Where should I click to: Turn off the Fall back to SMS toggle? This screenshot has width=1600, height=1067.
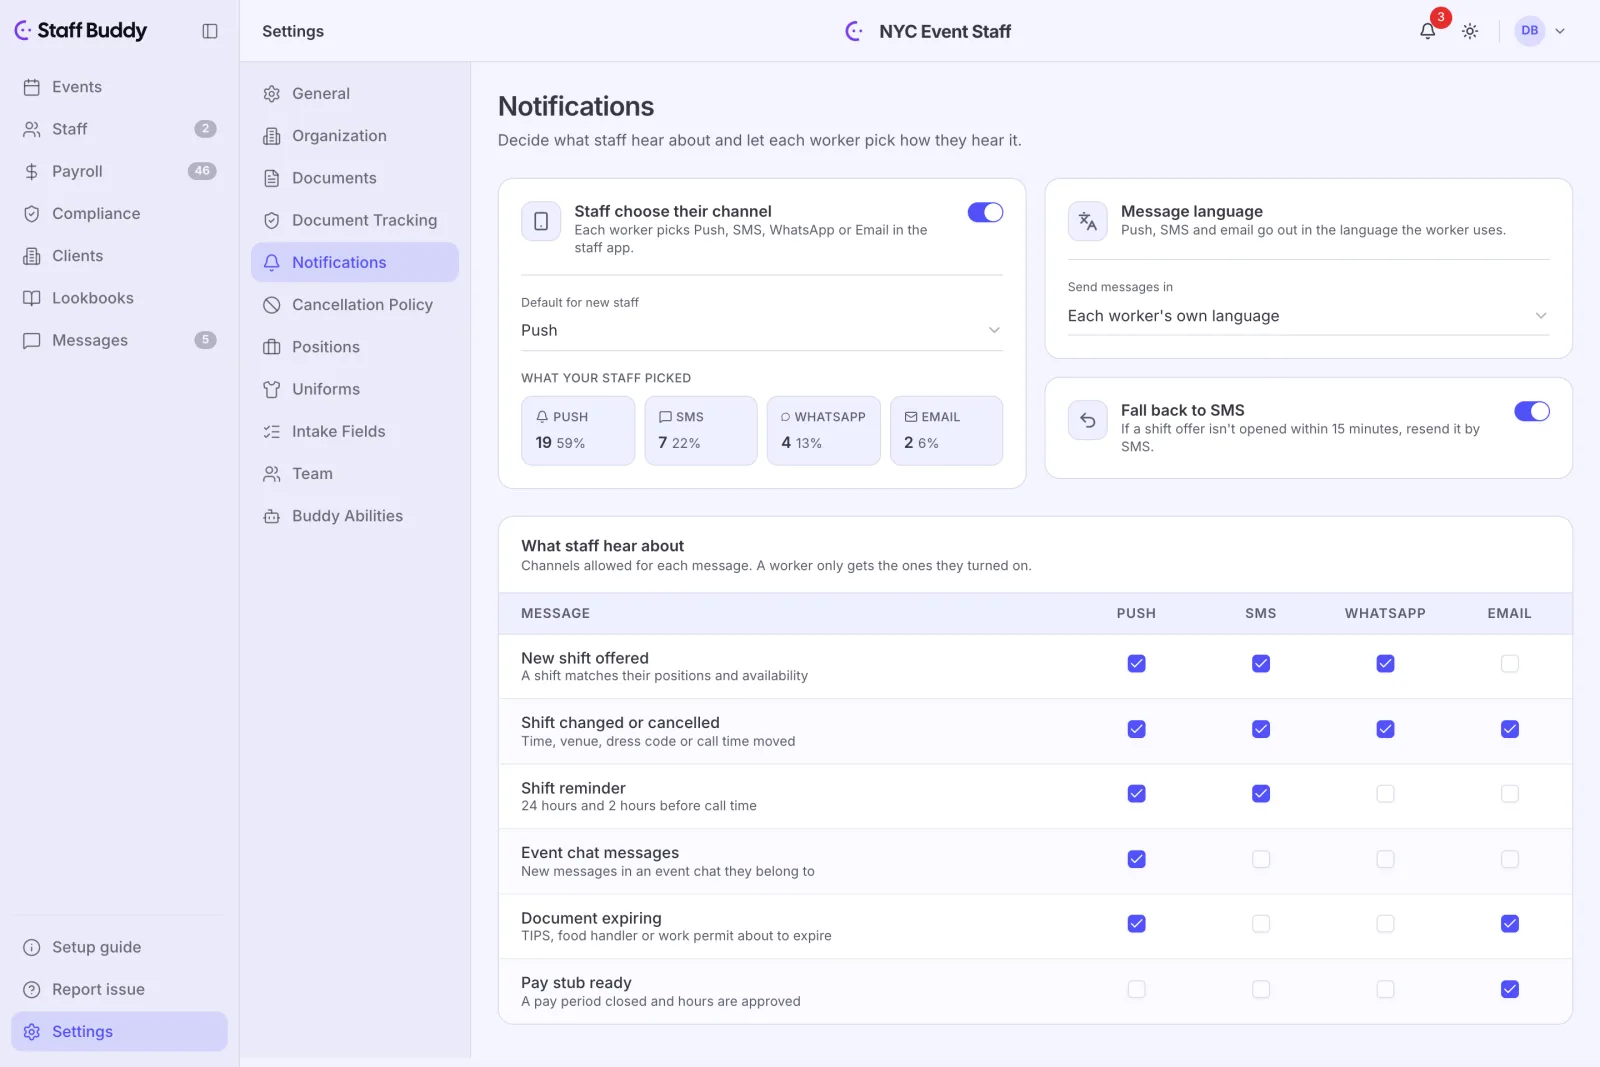(1532, 411)
